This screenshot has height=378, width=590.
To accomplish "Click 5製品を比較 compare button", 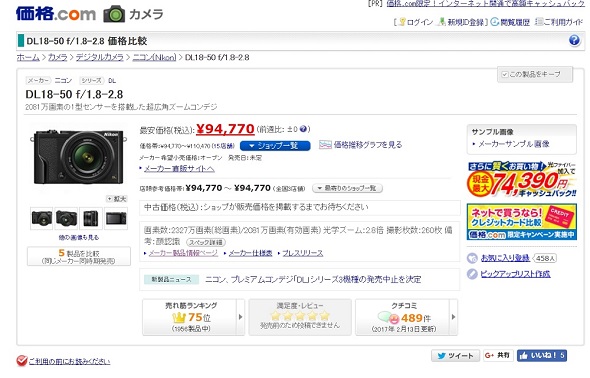I will coord(79,256).
